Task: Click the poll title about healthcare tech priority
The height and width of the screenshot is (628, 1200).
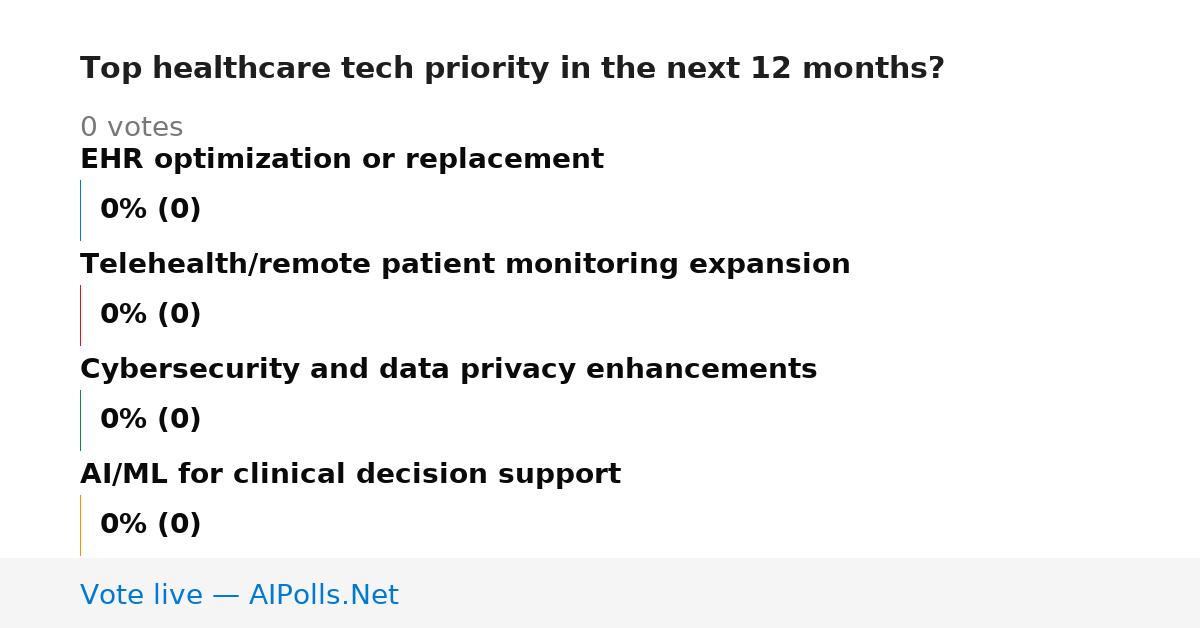Action: tap(512, 69)
